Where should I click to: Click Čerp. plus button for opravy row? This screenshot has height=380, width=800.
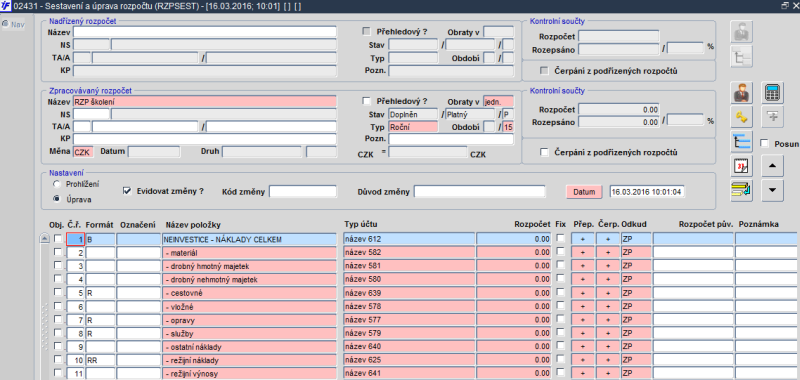coord(608,320)
